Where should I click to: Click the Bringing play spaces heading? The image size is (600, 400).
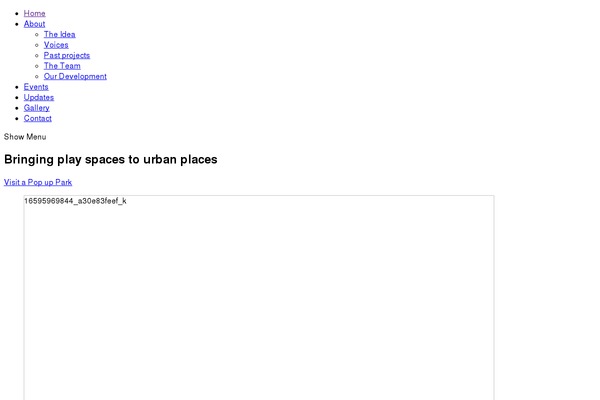tap(110, 159)
